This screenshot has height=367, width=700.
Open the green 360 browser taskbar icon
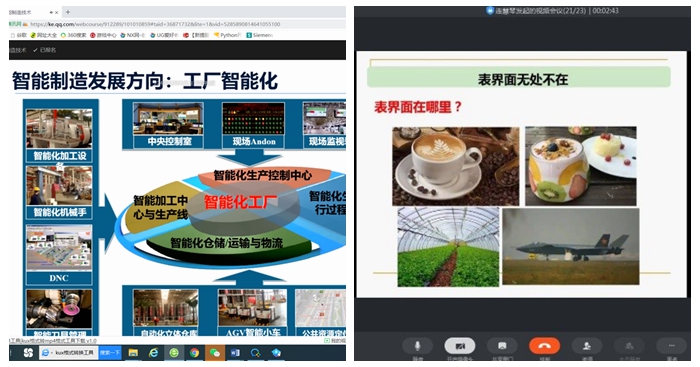[174, 353]
